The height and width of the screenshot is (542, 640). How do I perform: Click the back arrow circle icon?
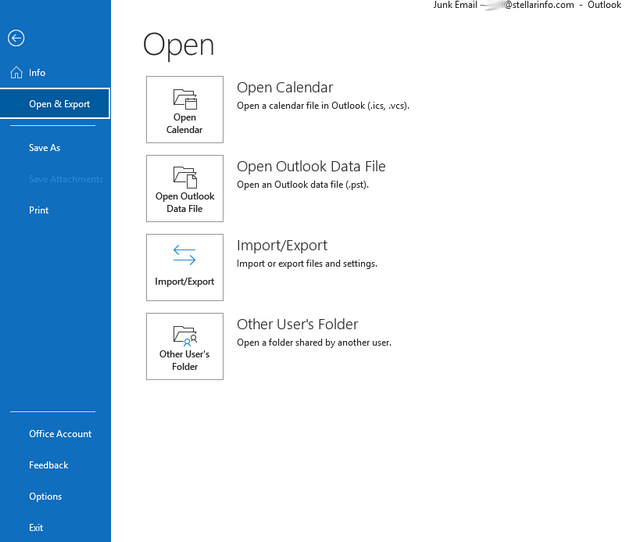coord(16,38)
